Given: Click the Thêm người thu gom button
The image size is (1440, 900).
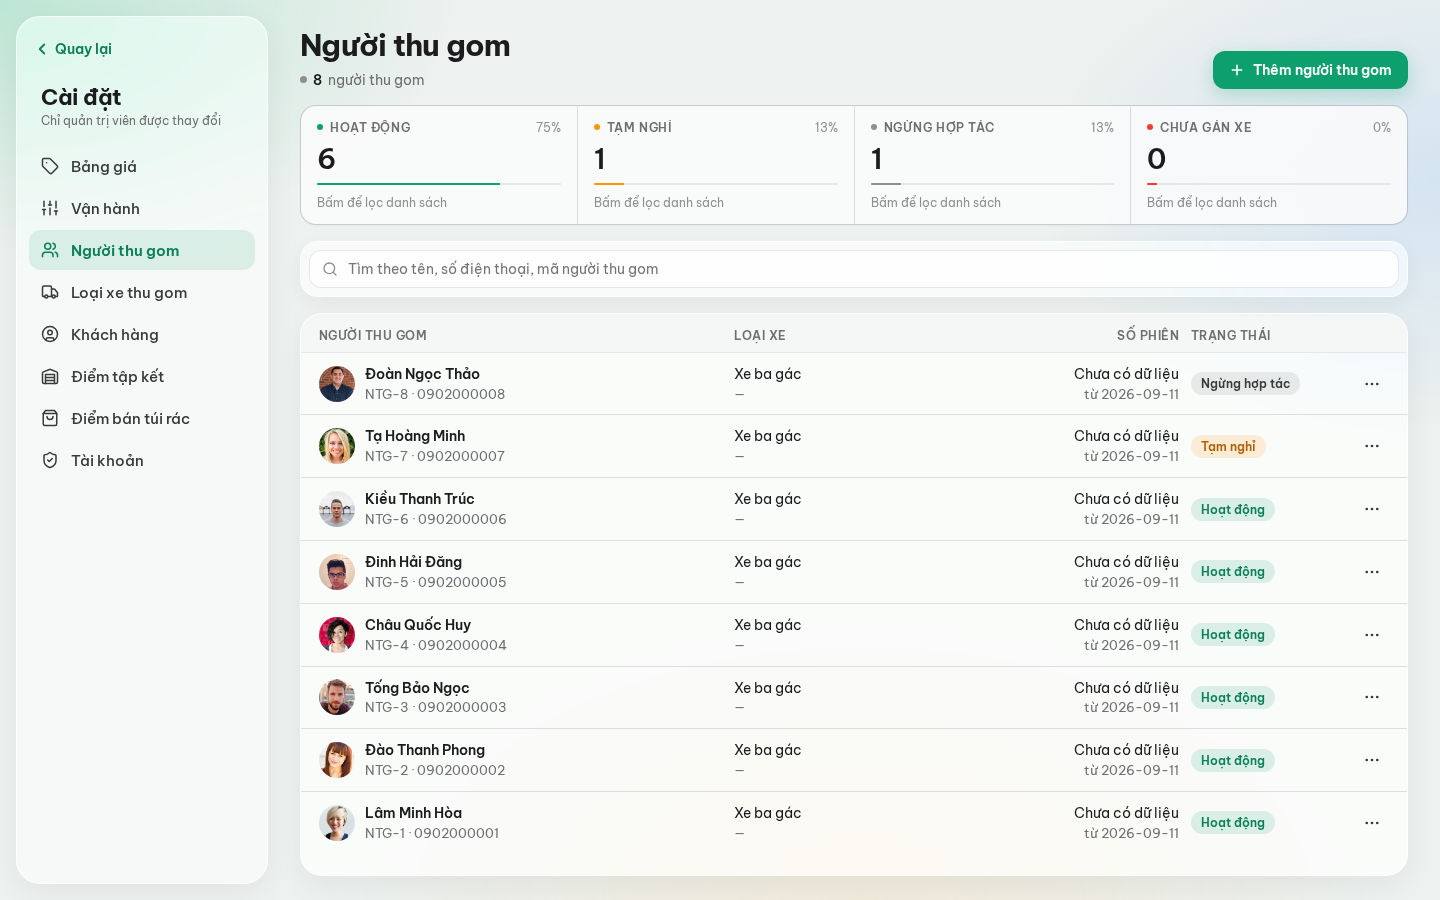Looking at the screenshot, I should 1310,70.
